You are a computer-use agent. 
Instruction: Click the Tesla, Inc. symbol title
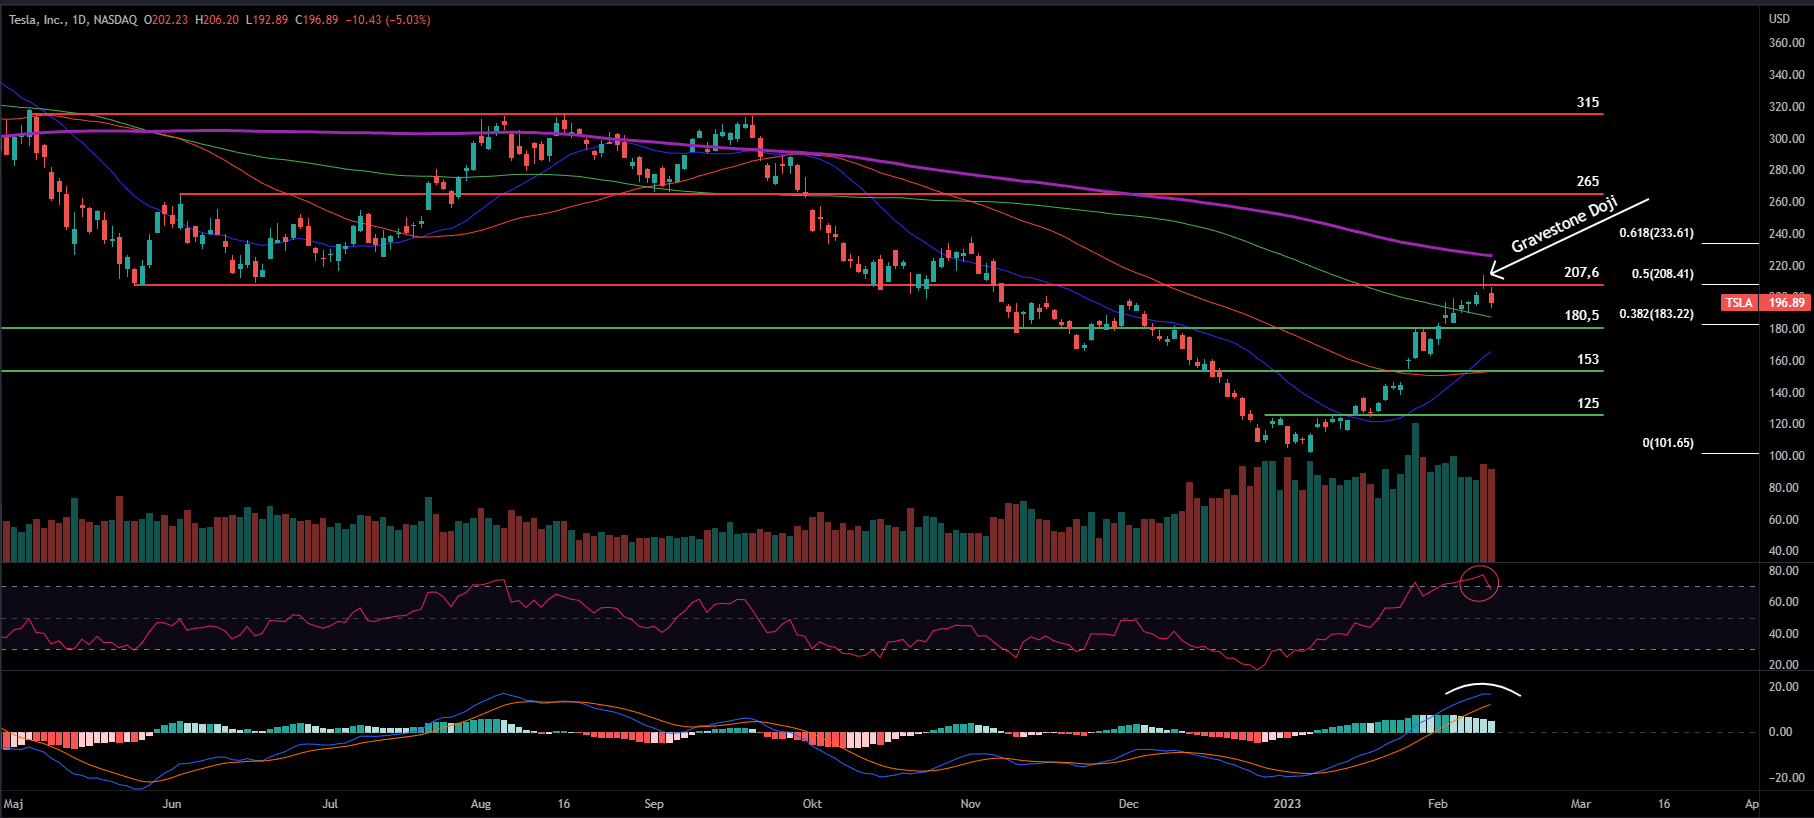pyautogui.click(x=36, y=20)
